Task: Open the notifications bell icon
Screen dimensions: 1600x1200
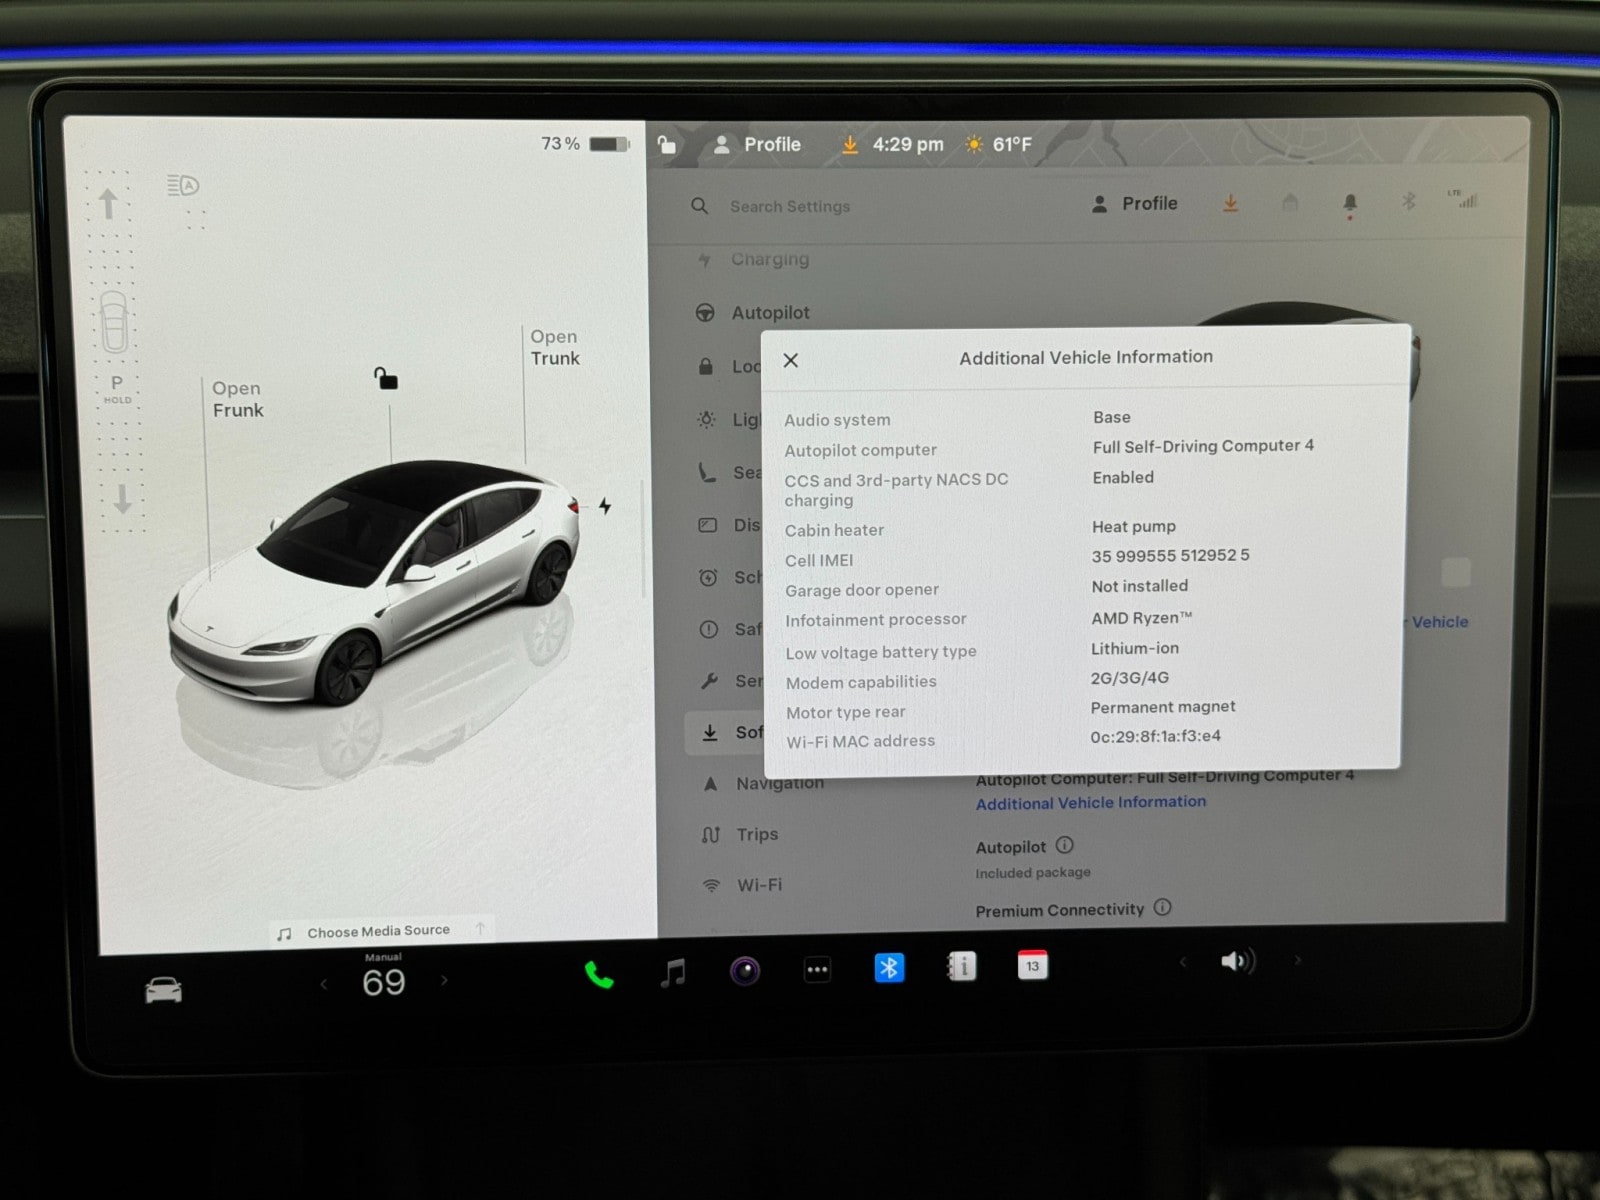Action: coord(1350,203)
